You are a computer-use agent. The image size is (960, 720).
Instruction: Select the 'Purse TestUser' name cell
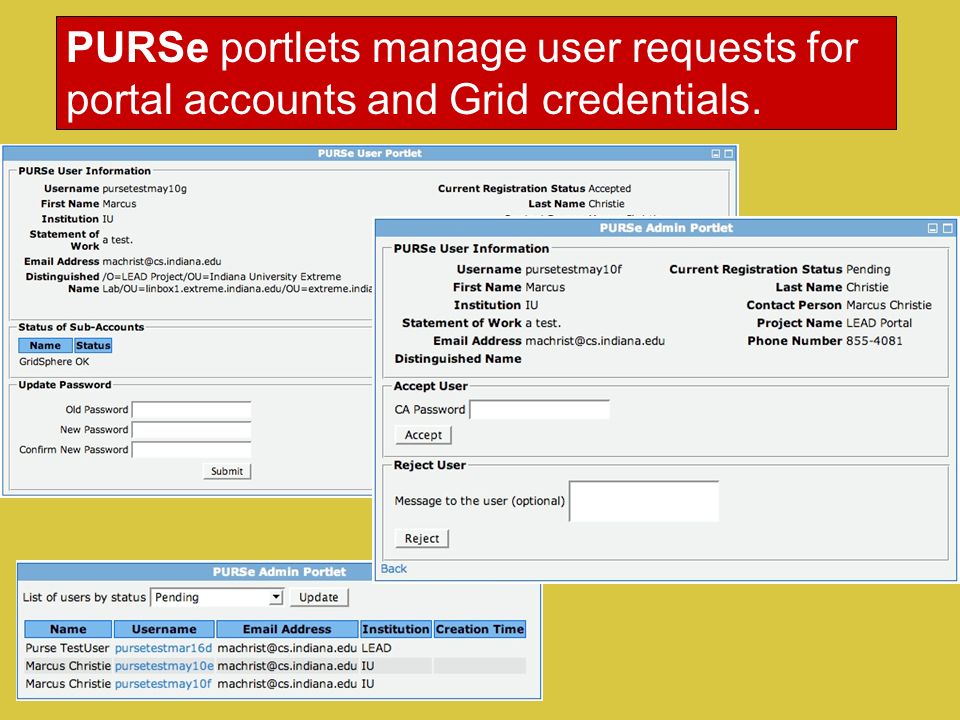coord(67,648)
